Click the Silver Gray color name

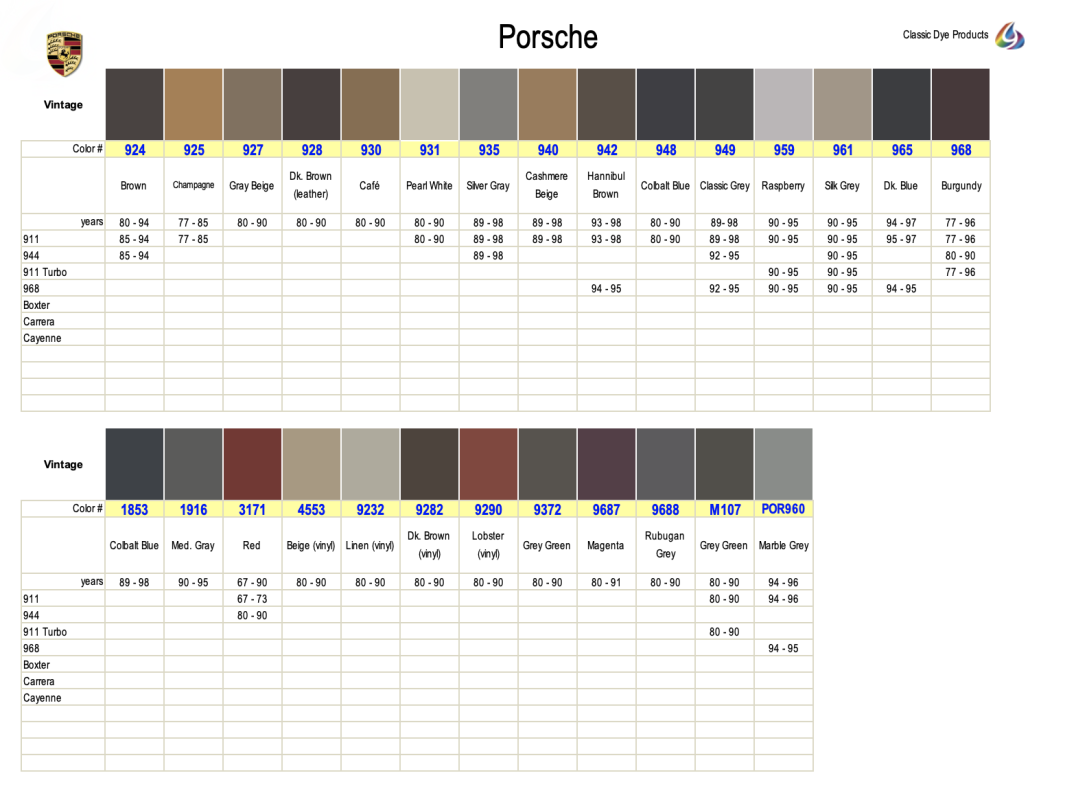[x=488, y=186]
